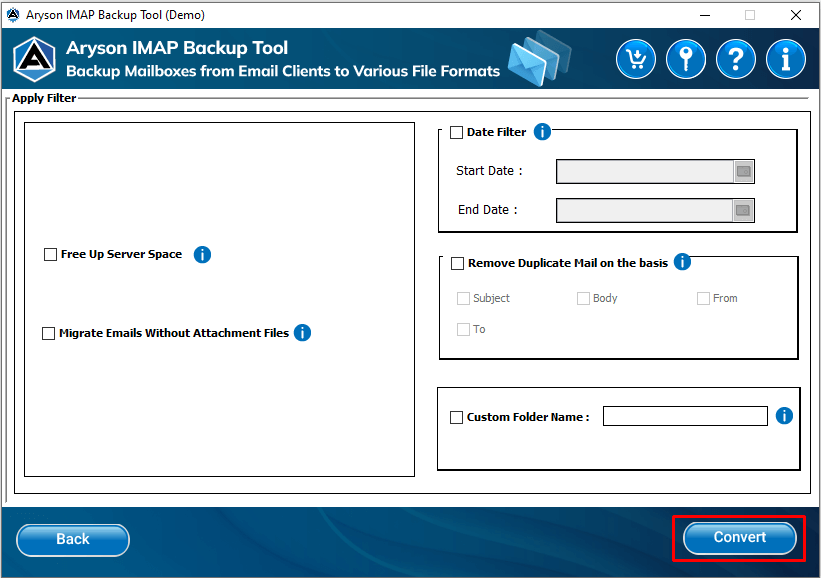This screenshot has width=821, height=578.
Task: Click the 'Backup Mailboxes from Email Clients' subtitle
Action: pos(283,71)
